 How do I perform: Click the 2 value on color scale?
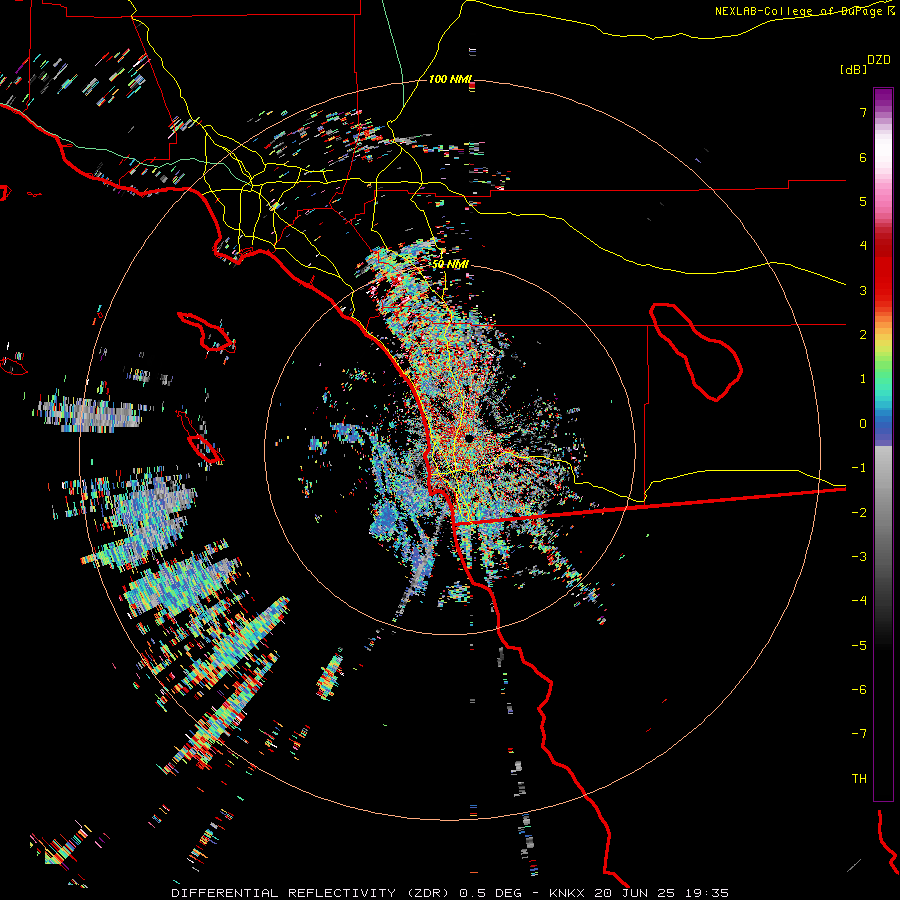(x=863, y=335)
